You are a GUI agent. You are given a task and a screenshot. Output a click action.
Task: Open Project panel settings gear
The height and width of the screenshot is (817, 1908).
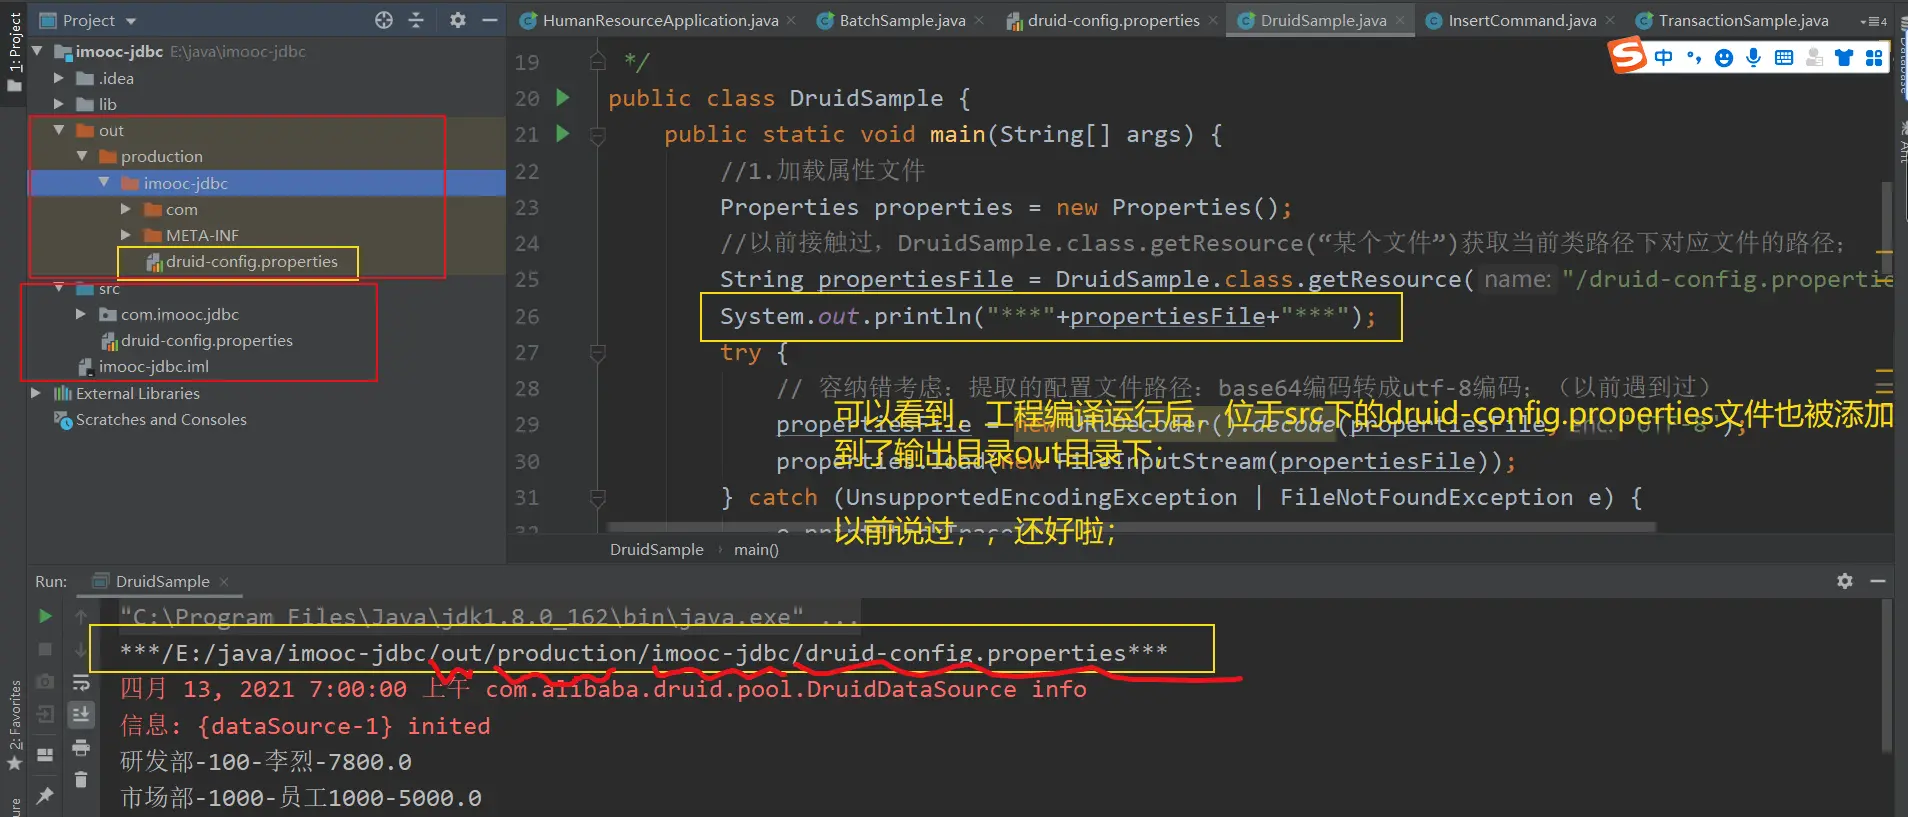pos(457,20)
